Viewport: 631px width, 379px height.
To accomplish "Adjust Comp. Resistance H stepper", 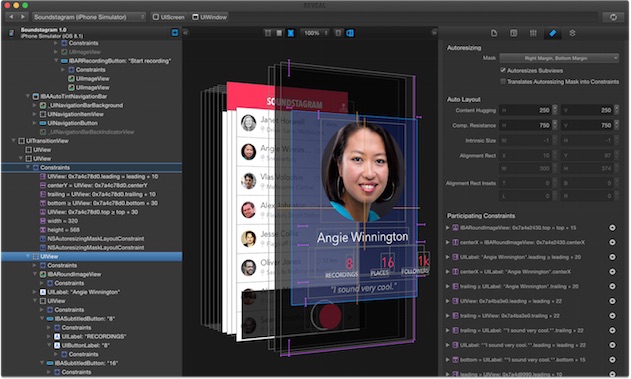I will click(x=555, y=125).
